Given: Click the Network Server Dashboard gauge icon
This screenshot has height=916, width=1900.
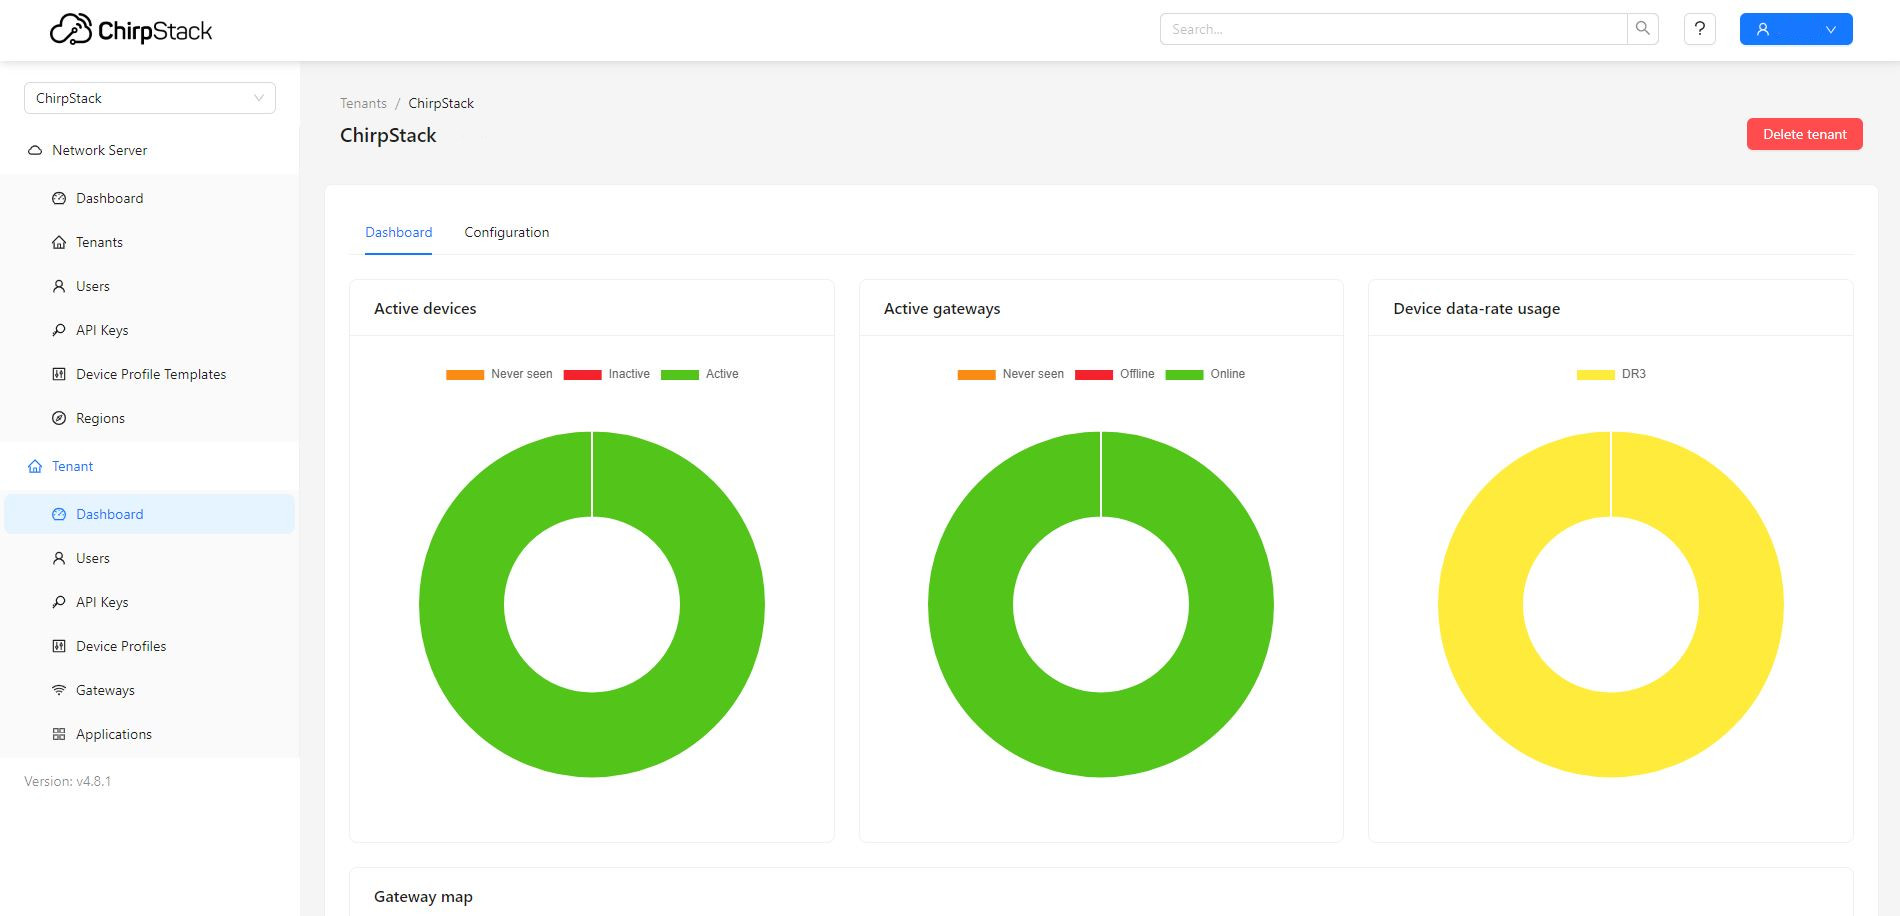Looking at the screenshot, I should (59, 198).
